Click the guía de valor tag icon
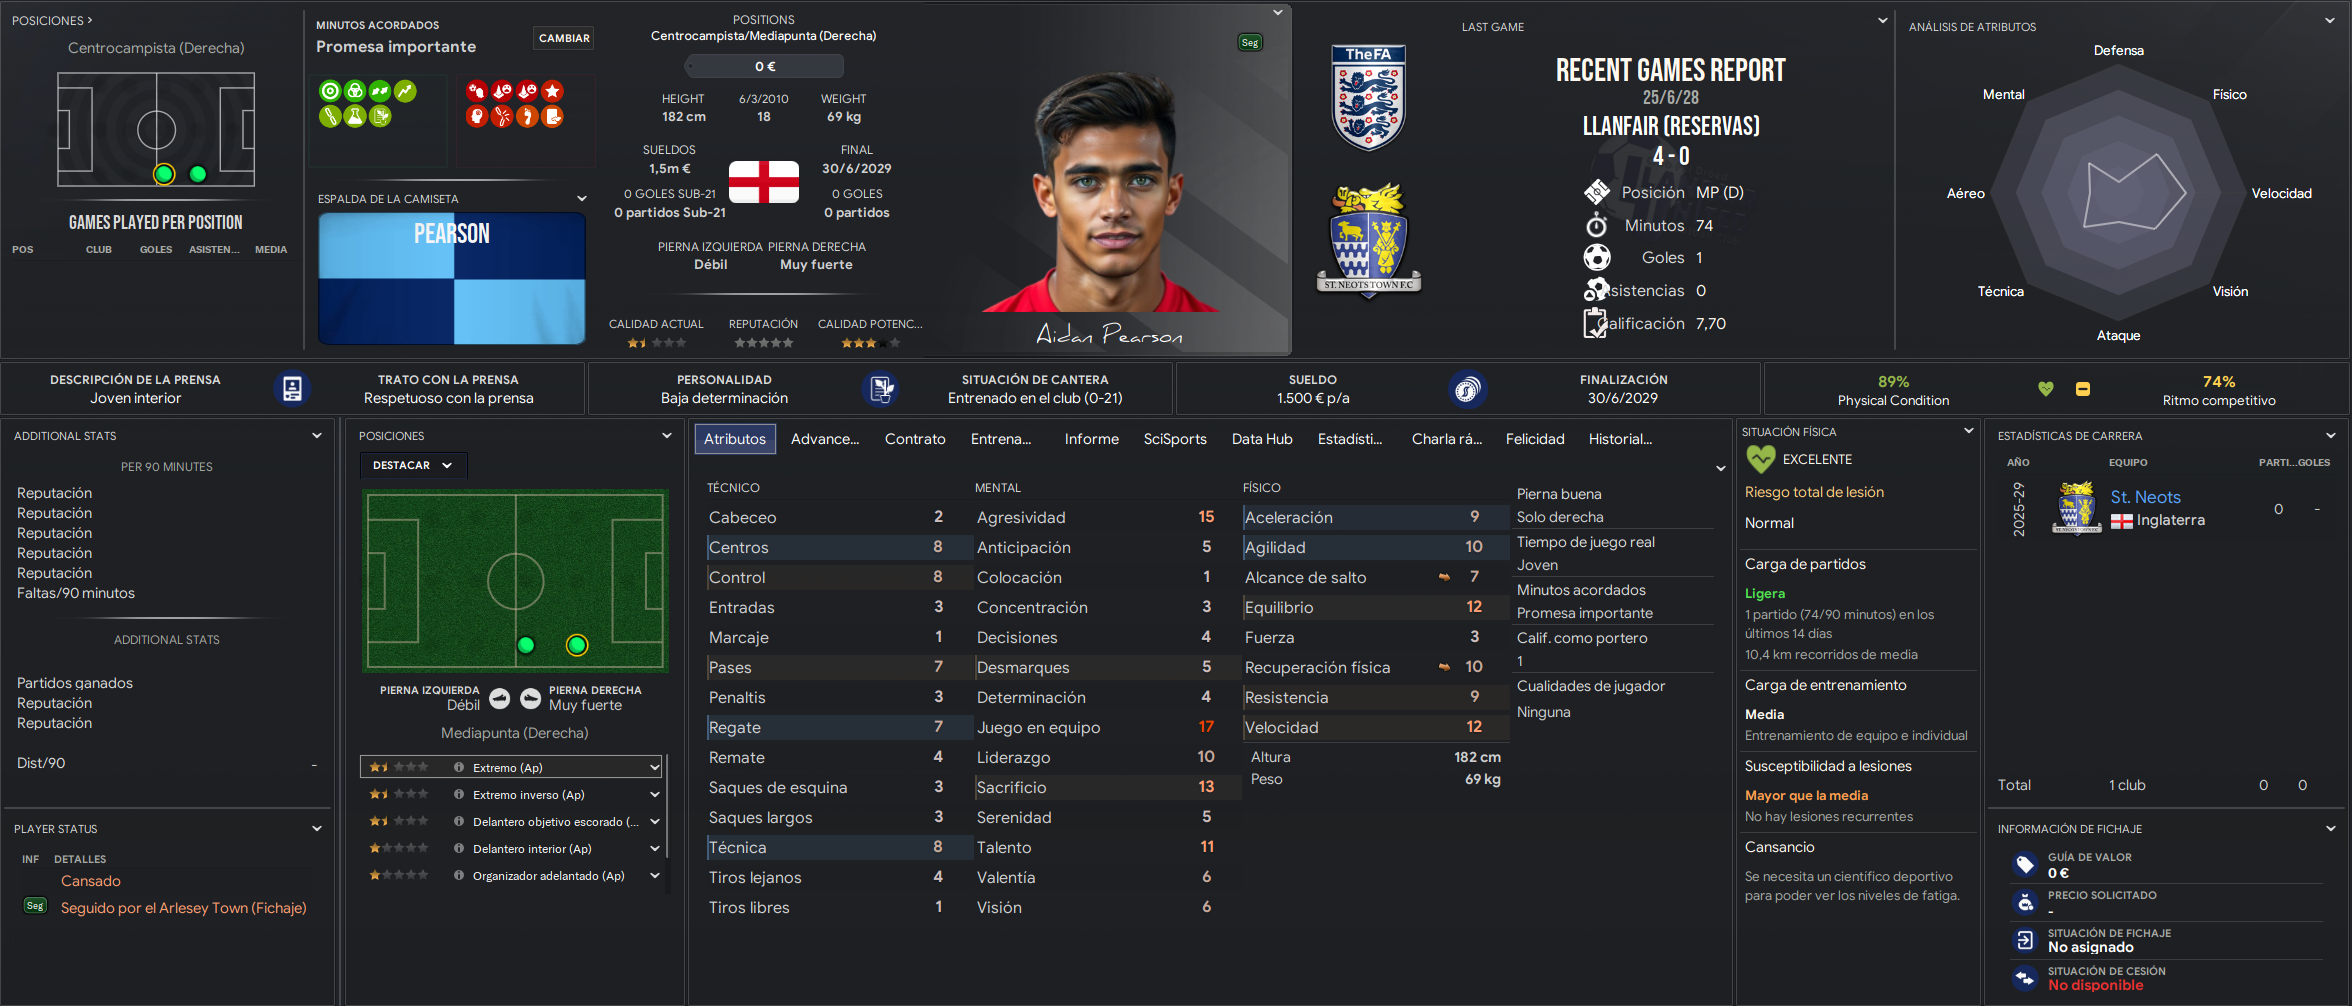2352x1006 pixels. click(2025, 865)
